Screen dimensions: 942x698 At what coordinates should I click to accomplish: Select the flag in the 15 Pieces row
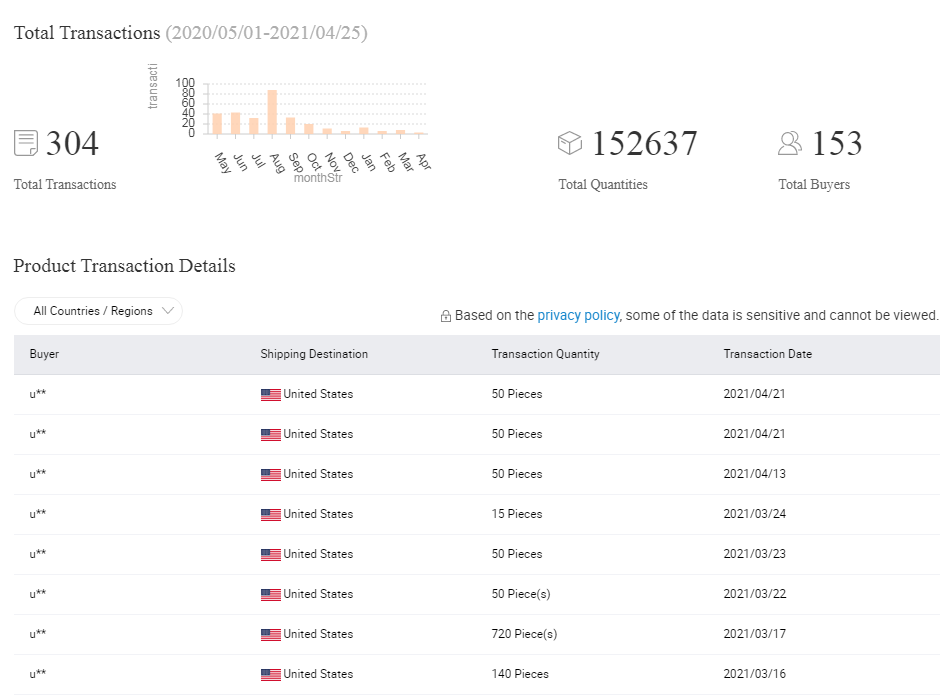point(270,514)
